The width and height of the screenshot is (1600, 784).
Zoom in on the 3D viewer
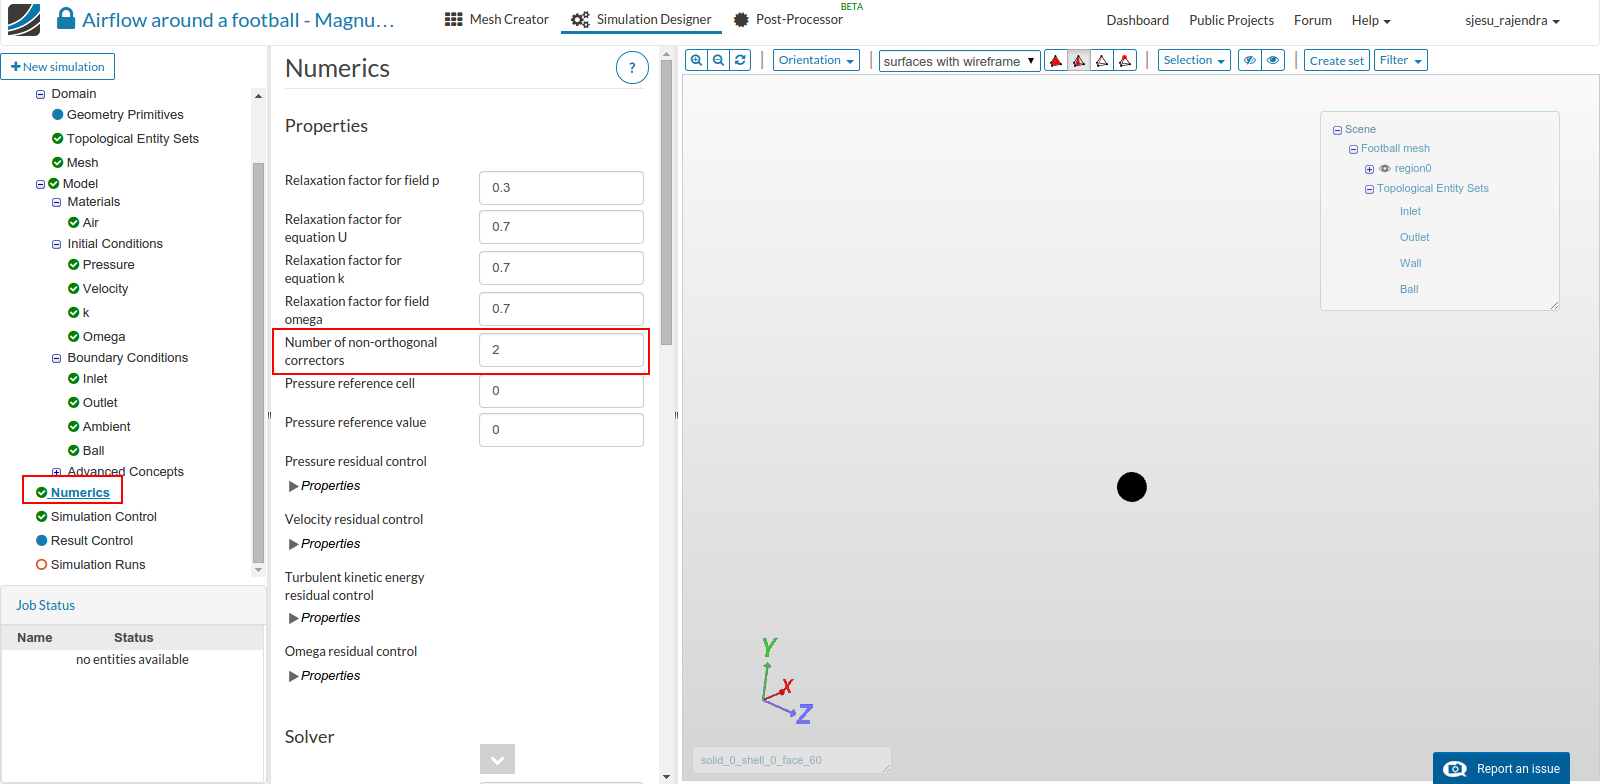697,60
